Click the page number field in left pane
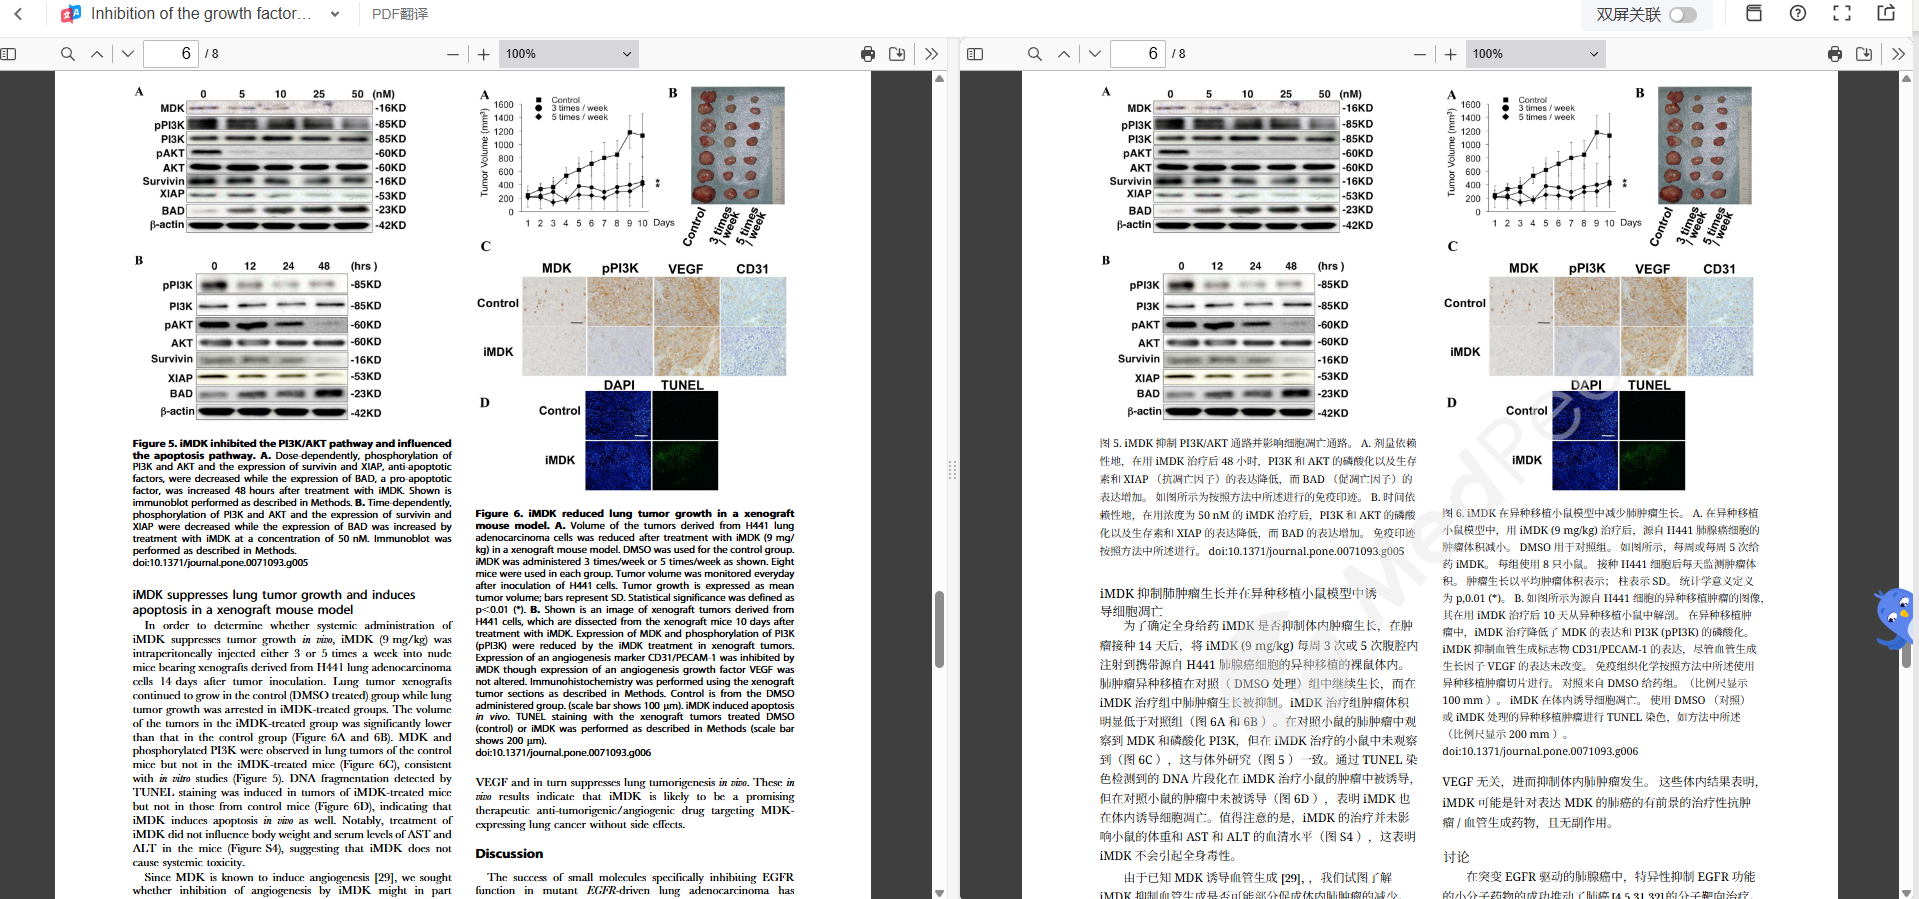The image size is (1919, 899). (172, 54)
